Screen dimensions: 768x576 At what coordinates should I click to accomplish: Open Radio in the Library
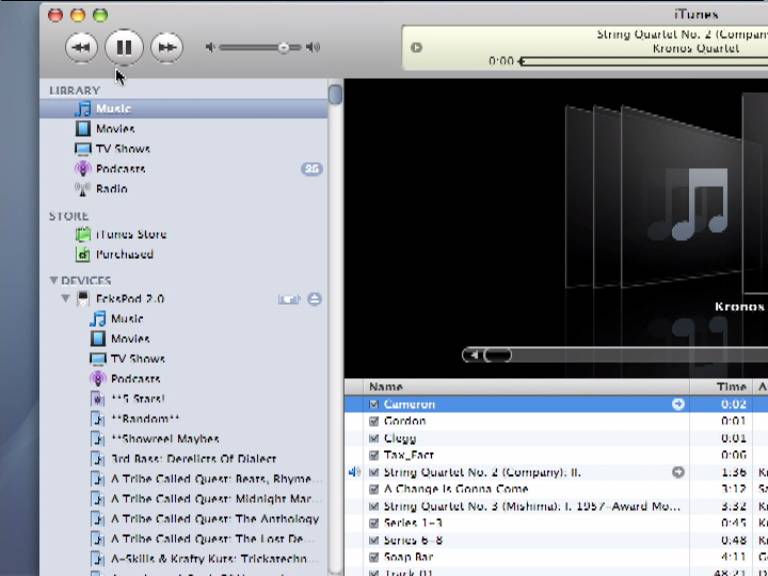(183, 189)
